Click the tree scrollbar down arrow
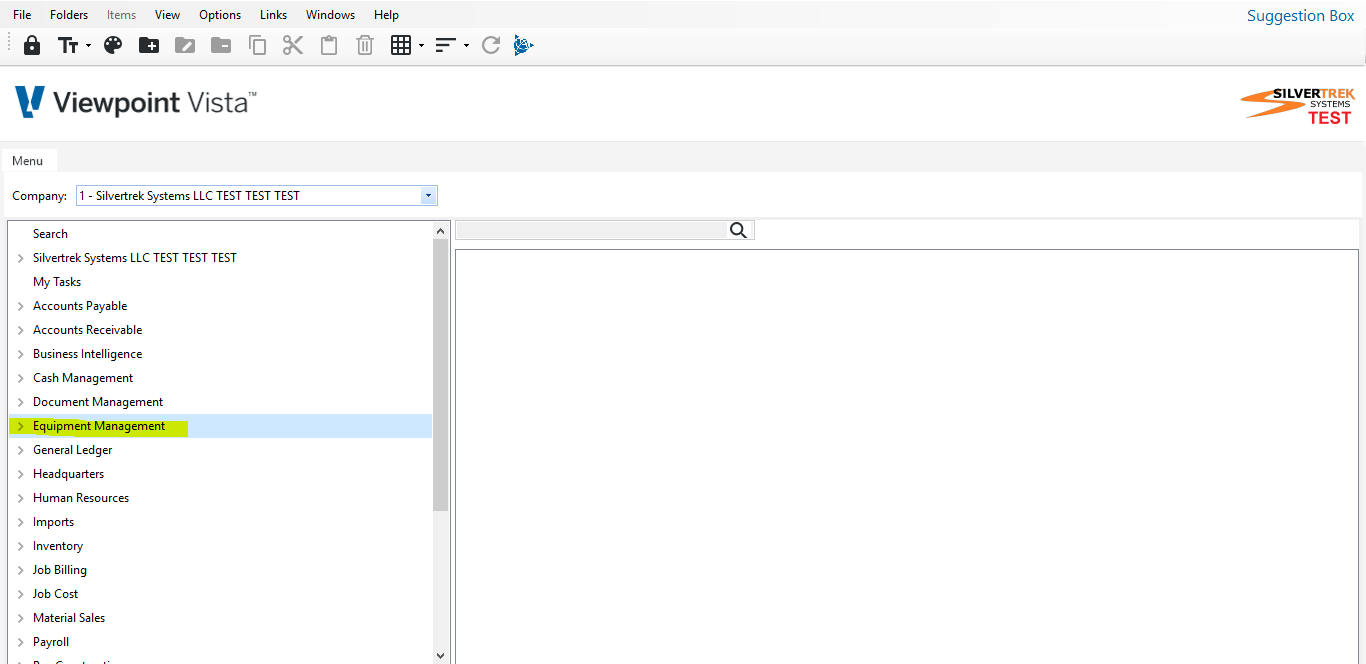 (x=441, y=655)
